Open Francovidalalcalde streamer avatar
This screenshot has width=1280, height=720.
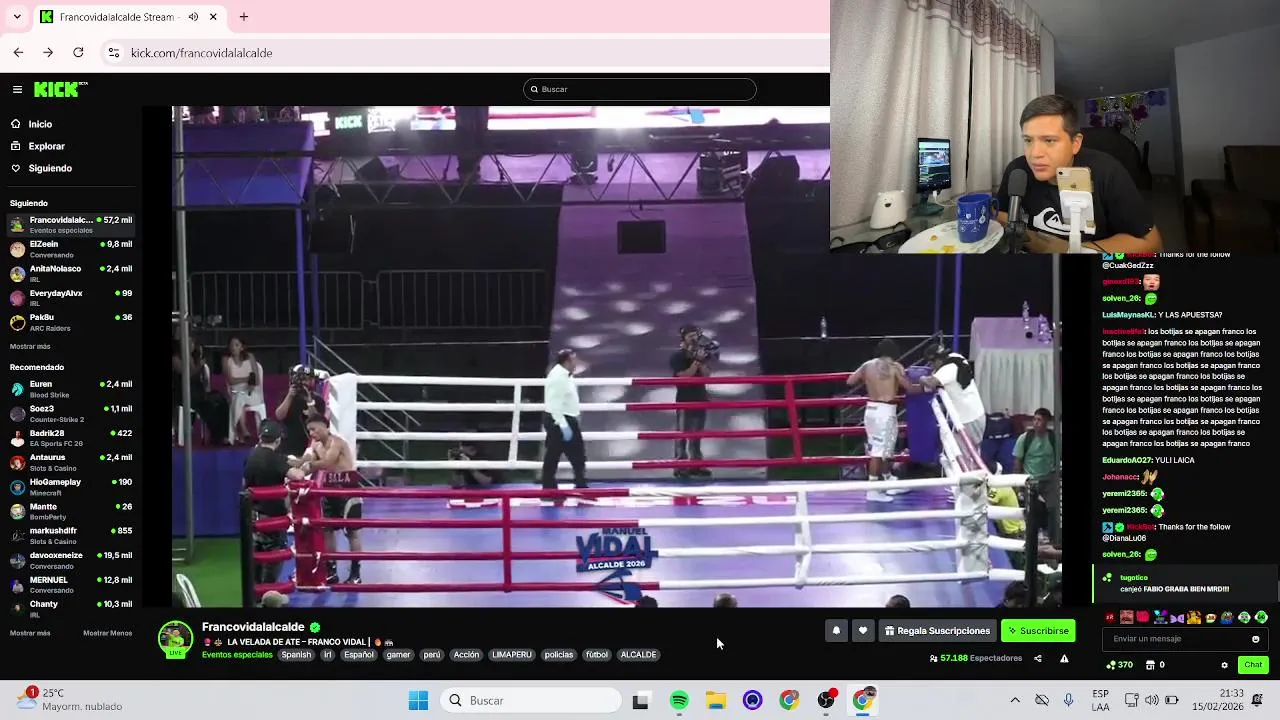pos(175,639)
